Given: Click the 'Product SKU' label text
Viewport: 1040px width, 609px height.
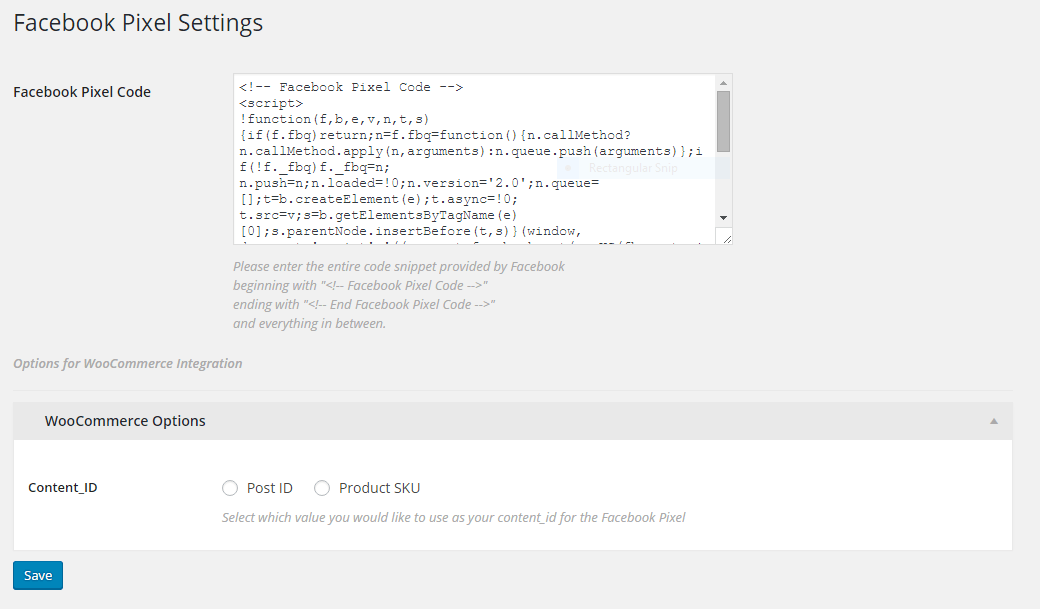Looking at the screenshot, I should pyautogui.click(x=379, y=488).
